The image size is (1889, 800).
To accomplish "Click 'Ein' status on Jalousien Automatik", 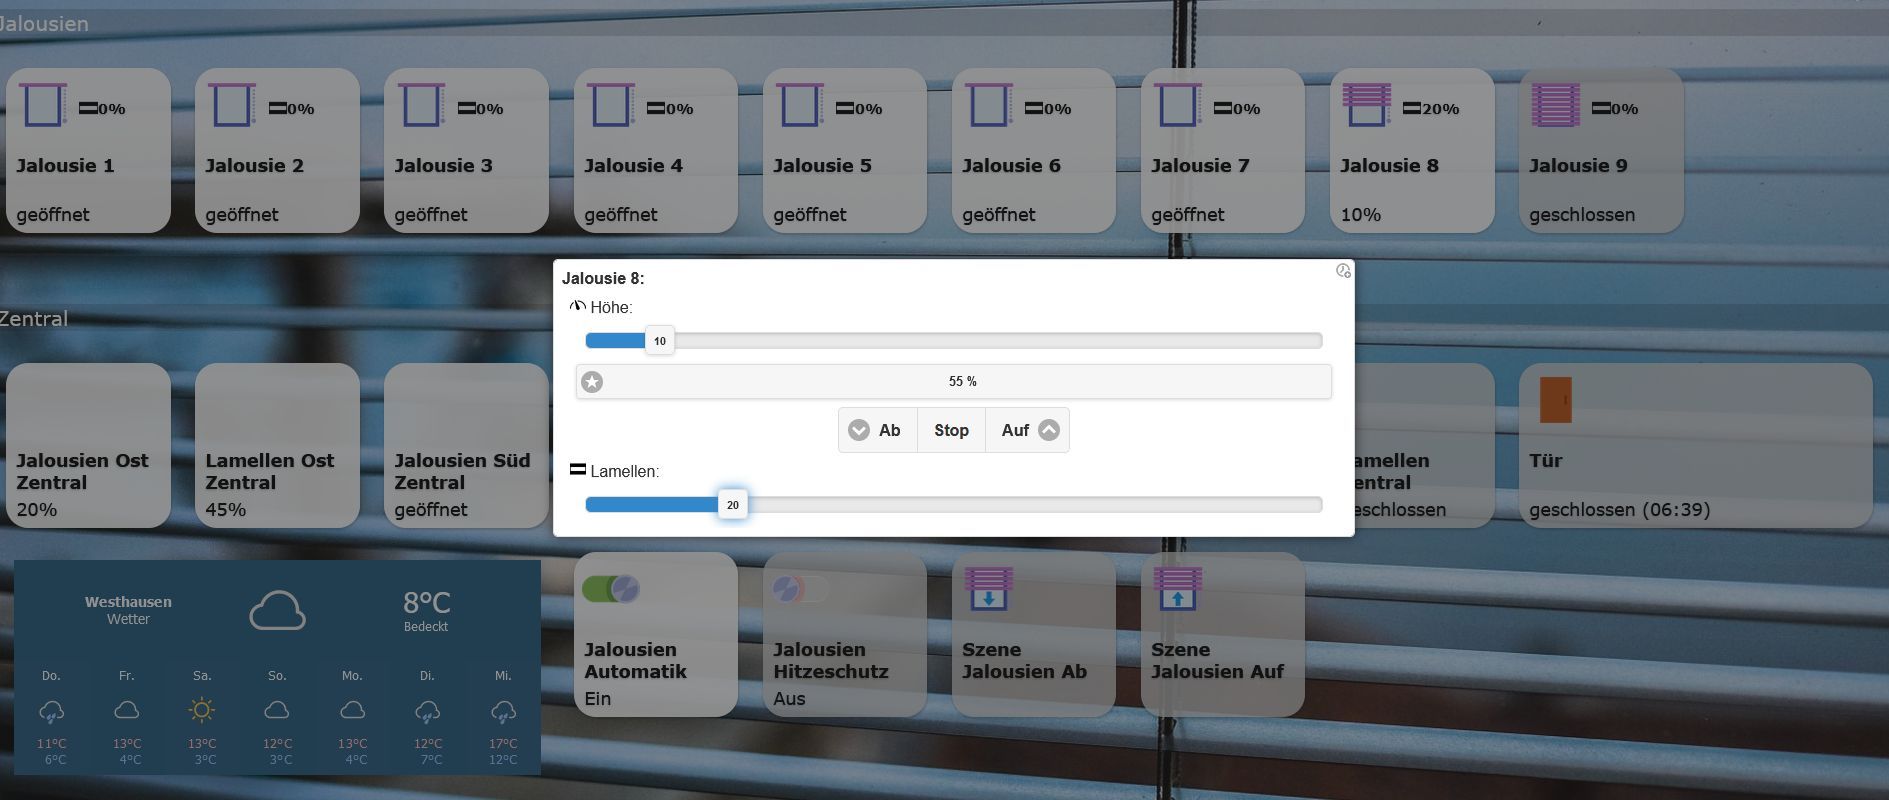I will [598, 699].
